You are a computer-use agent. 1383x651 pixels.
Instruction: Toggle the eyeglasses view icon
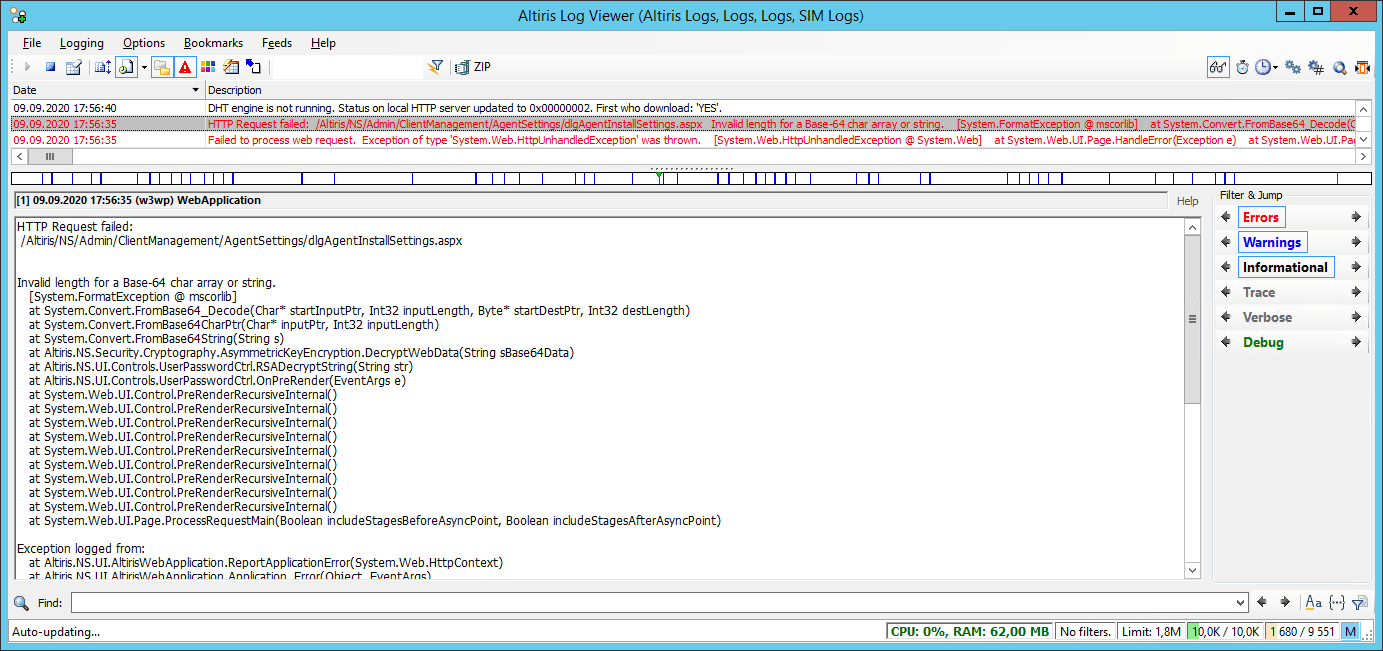coord(1218,67)
